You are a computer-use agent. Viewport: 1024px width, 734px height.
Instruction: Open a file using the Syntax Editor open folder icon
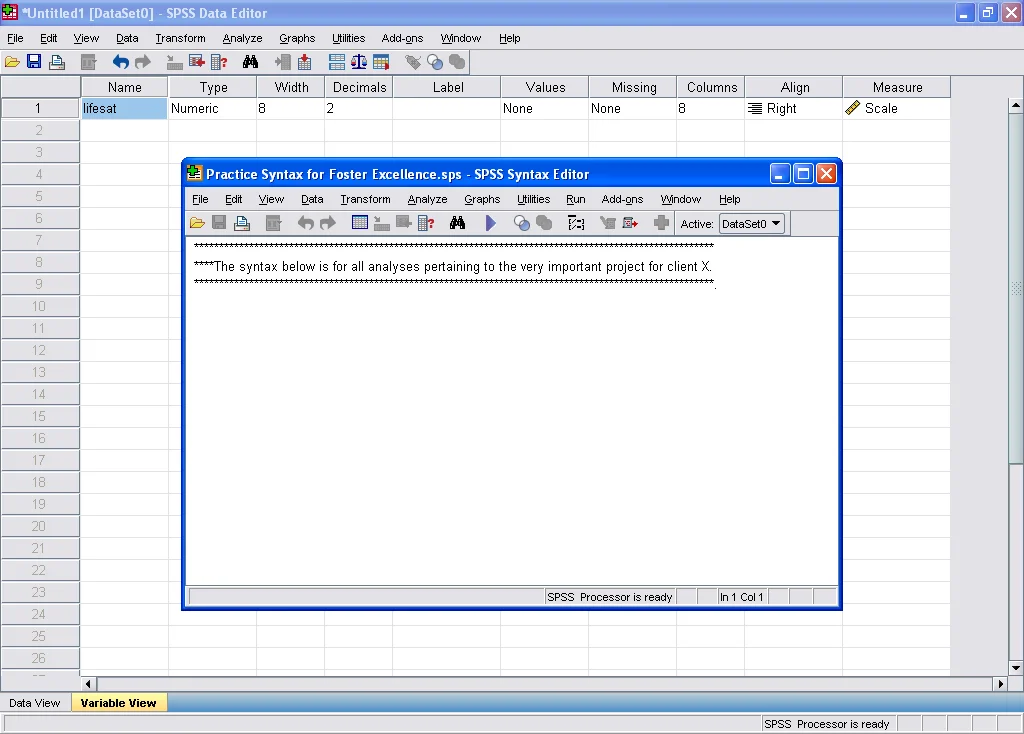point(198,223)
